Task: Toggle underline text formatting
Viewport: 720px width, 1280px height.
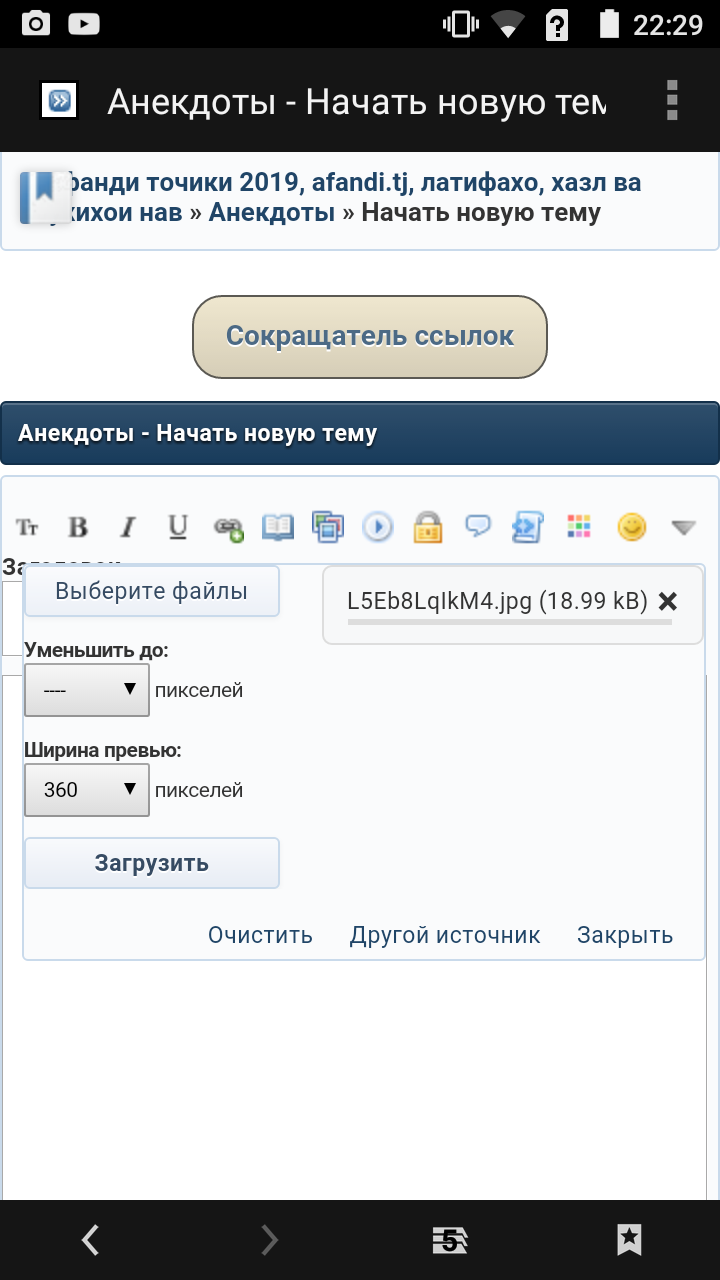Action: [x=177, y=527]
